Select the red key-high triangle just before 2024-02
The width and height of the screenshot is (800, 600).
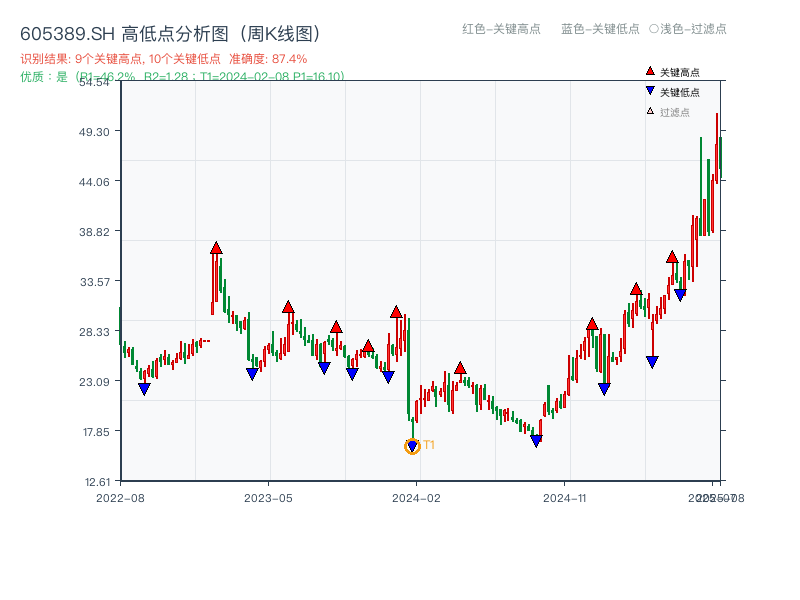[396, 312]
